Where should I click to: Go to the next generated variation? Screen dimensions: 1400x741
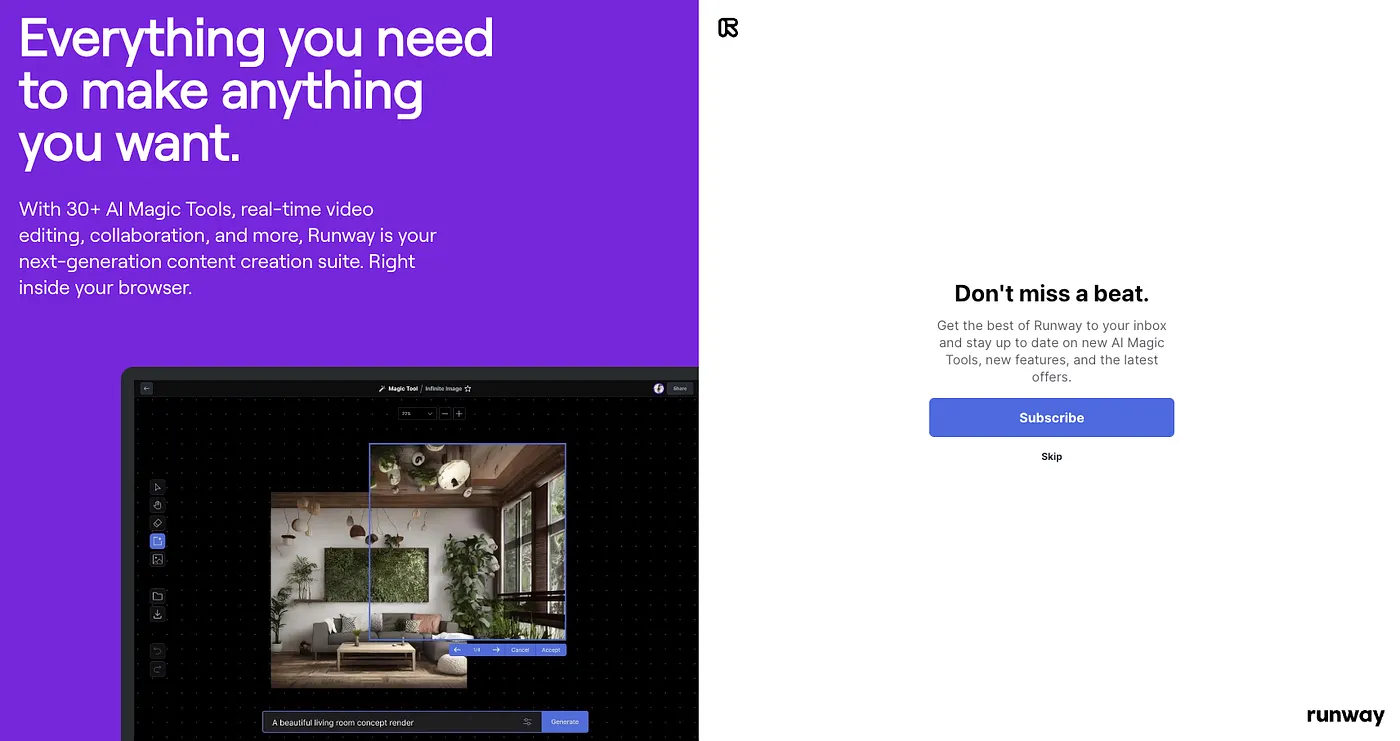[495, 650]
